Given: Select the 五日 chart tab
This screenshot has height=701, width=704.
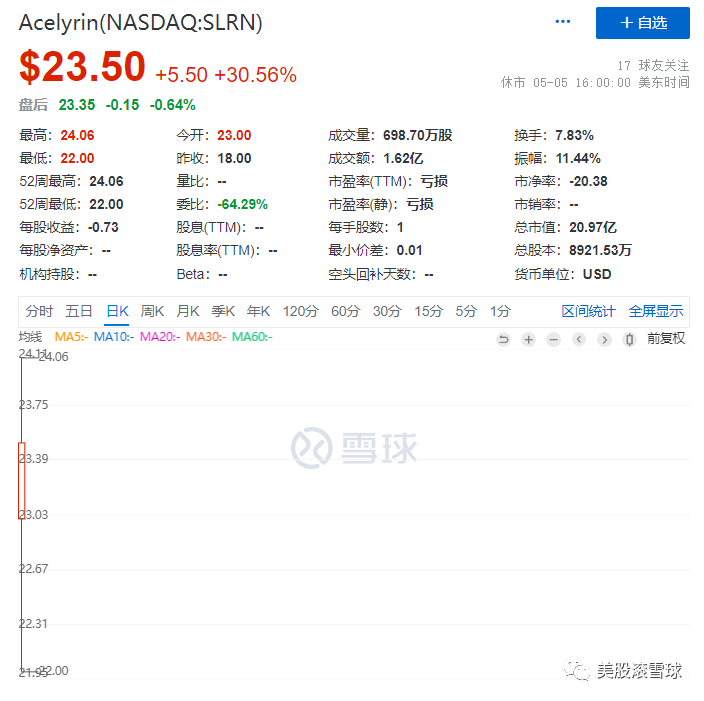Looking at the screenshot, I should [79, 311].
